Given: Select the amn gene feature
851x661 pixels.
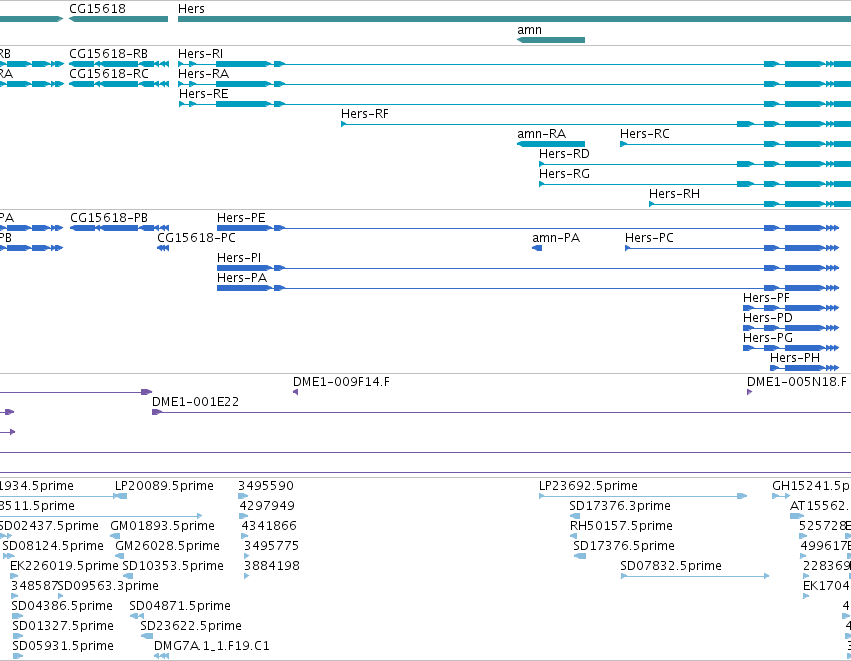Looking at the screenshot, I should click(x=550, y=40).
